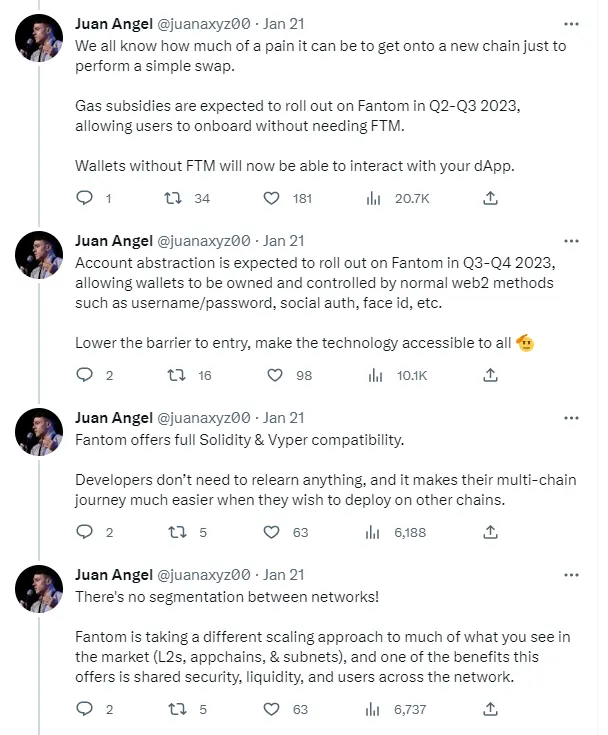
Task: Open more options on the account abstraction tweet
Action: point(571,241)
